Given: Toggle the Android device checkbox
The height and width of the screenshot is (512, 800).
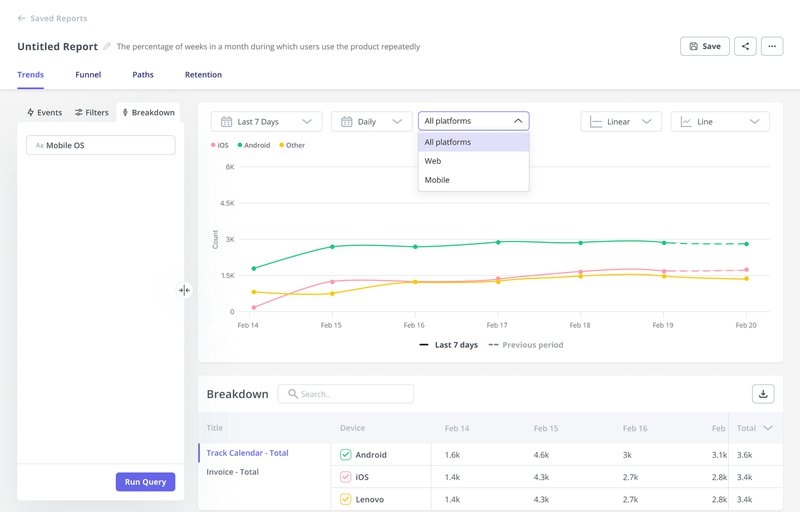Looking at the screenshot, I should tap(346, 455).
